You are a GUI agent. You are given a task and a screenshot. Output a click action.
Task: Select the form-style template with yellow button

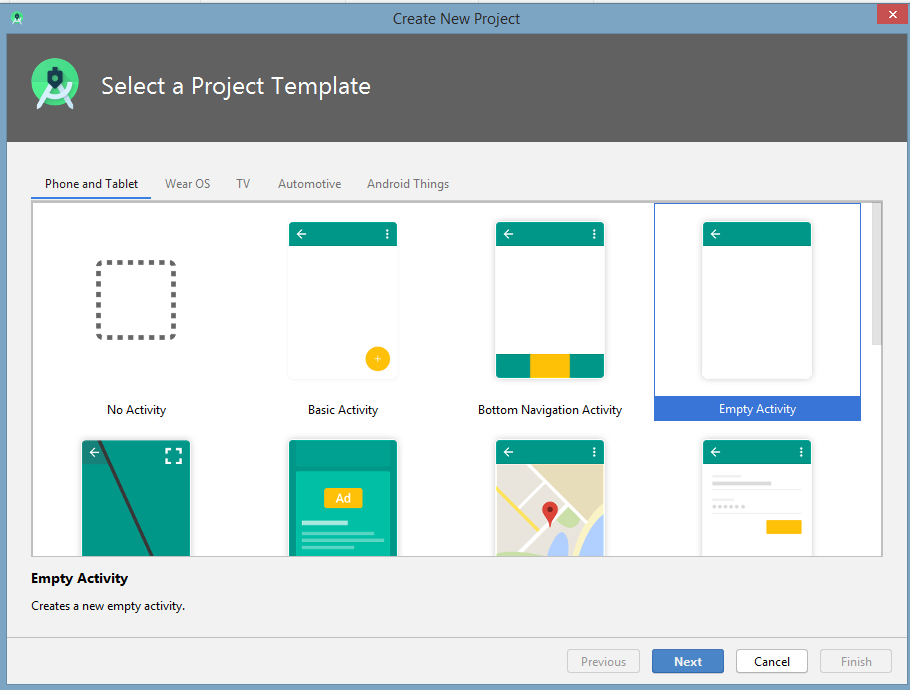[x=756, y=498]
